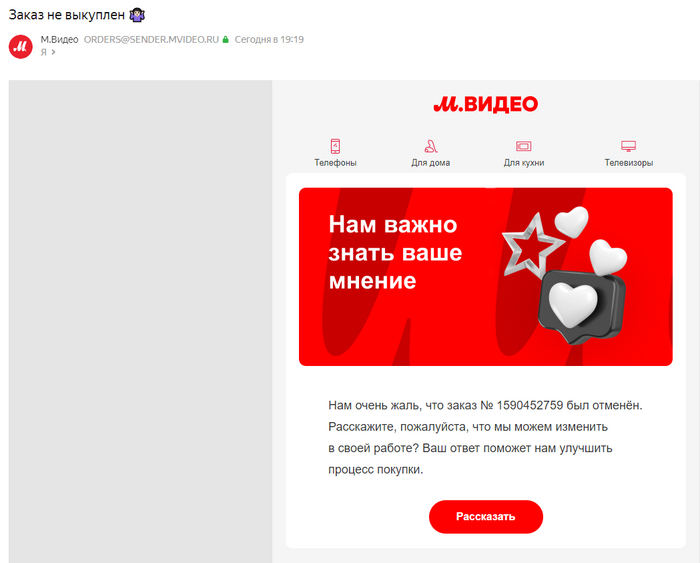Click the М.Видео sender avatar
The height and width of the screenshot is (563, 700).
[21, 46]
